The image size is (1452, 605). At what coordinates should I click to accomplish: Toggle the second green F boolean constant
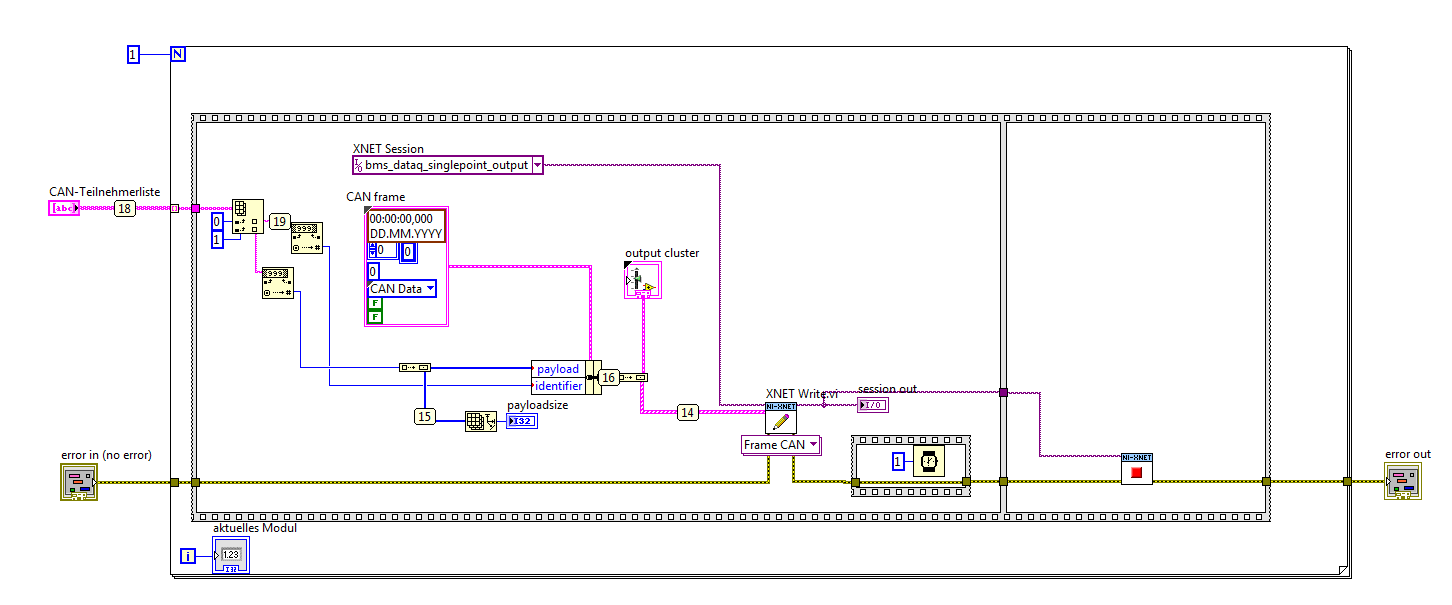pos(375,317)
